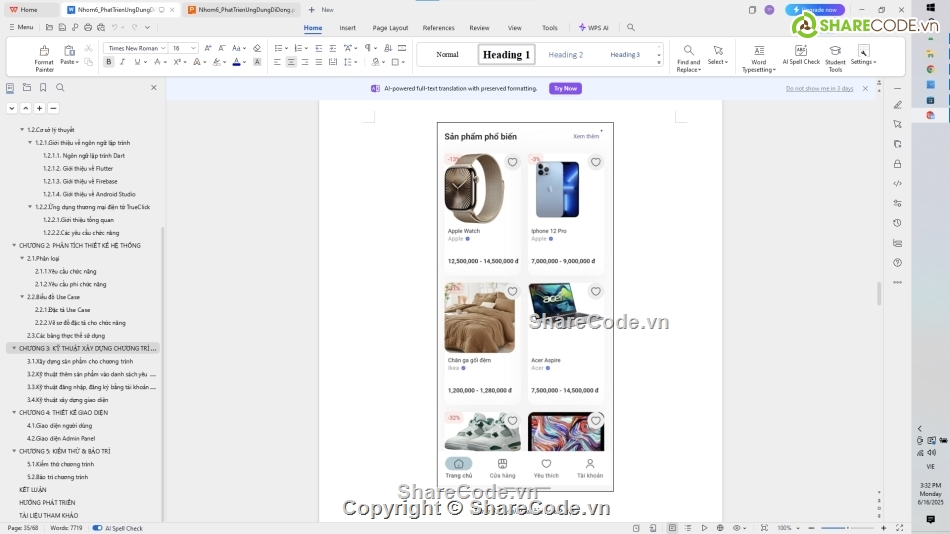Increase paragraph indent
950x534 pixels.
[333, 48]
